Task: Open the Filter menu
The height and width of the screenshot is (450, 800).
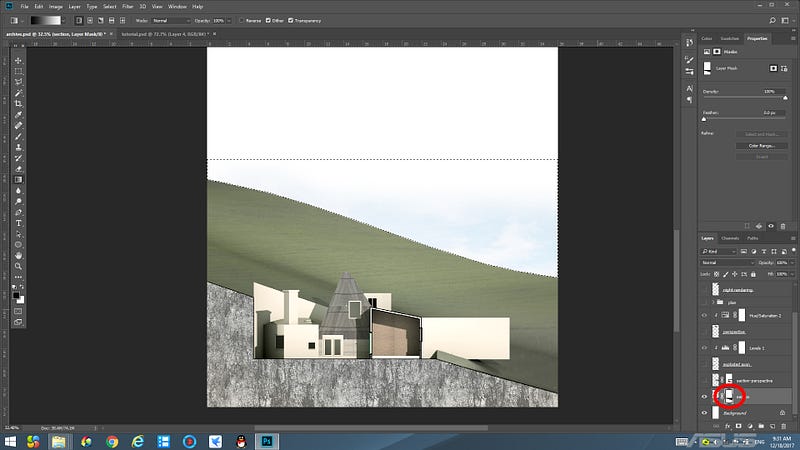Action: point(128,7)
